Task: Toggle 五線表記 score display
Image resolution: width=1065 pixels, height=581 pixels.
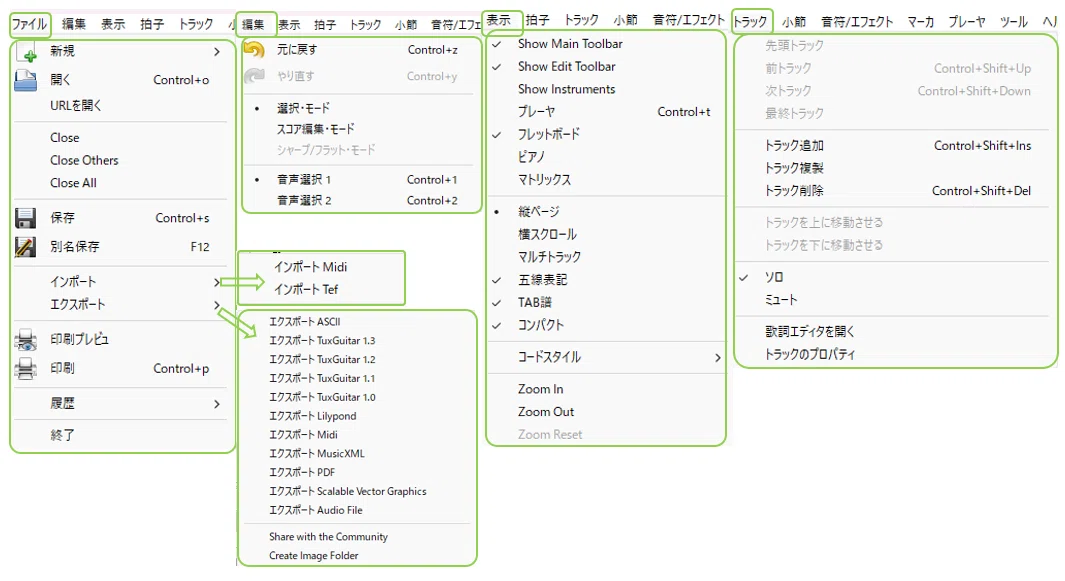Action: [x=542, y=280]
